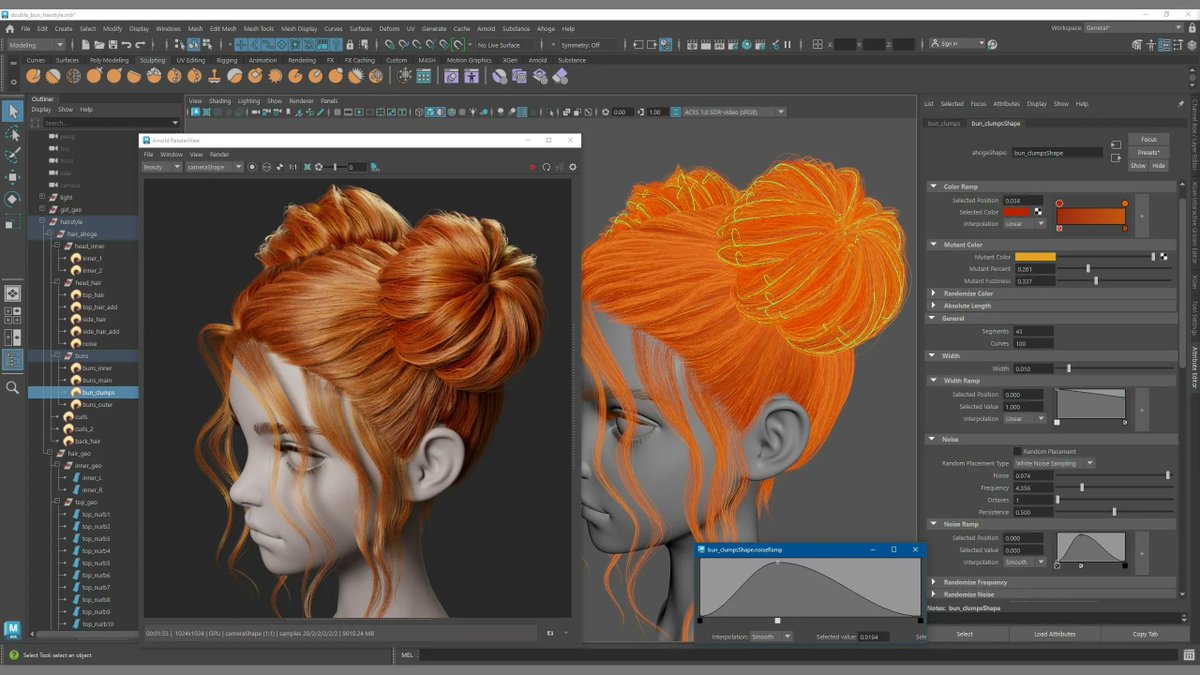This screenshot has width=1200, height=675.
Task: Open the Render menu in Arnold RenderView
Action: [x=221, y=154]
